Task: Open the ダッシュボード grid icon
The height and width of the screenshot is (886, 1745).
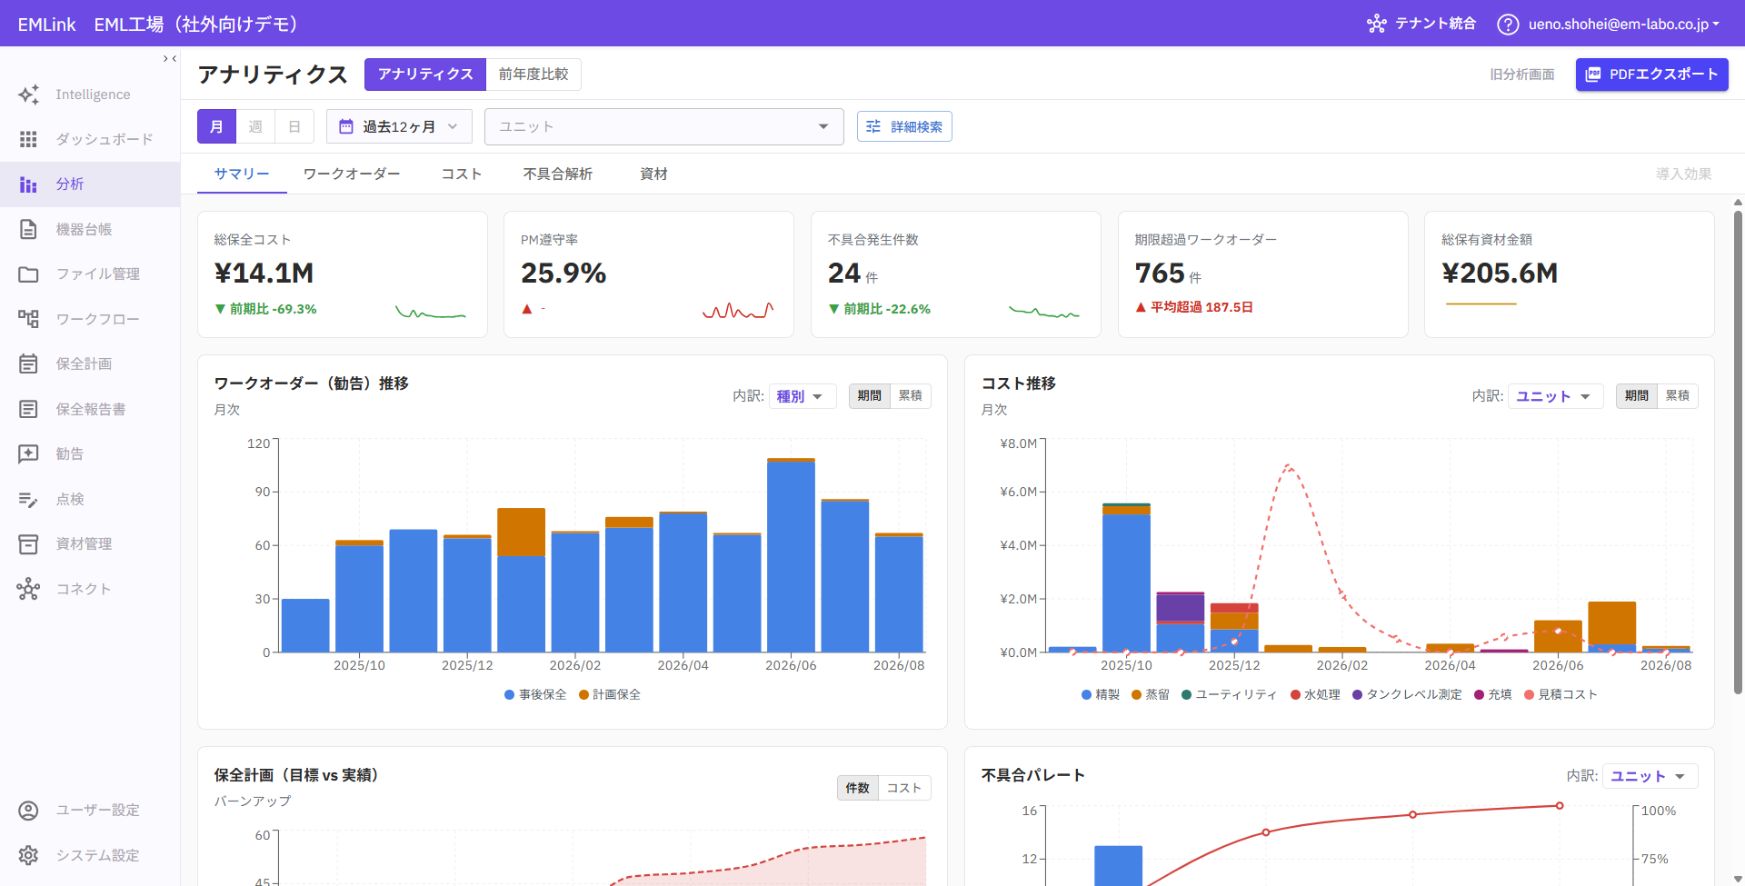Action: [x=28, y=139]
